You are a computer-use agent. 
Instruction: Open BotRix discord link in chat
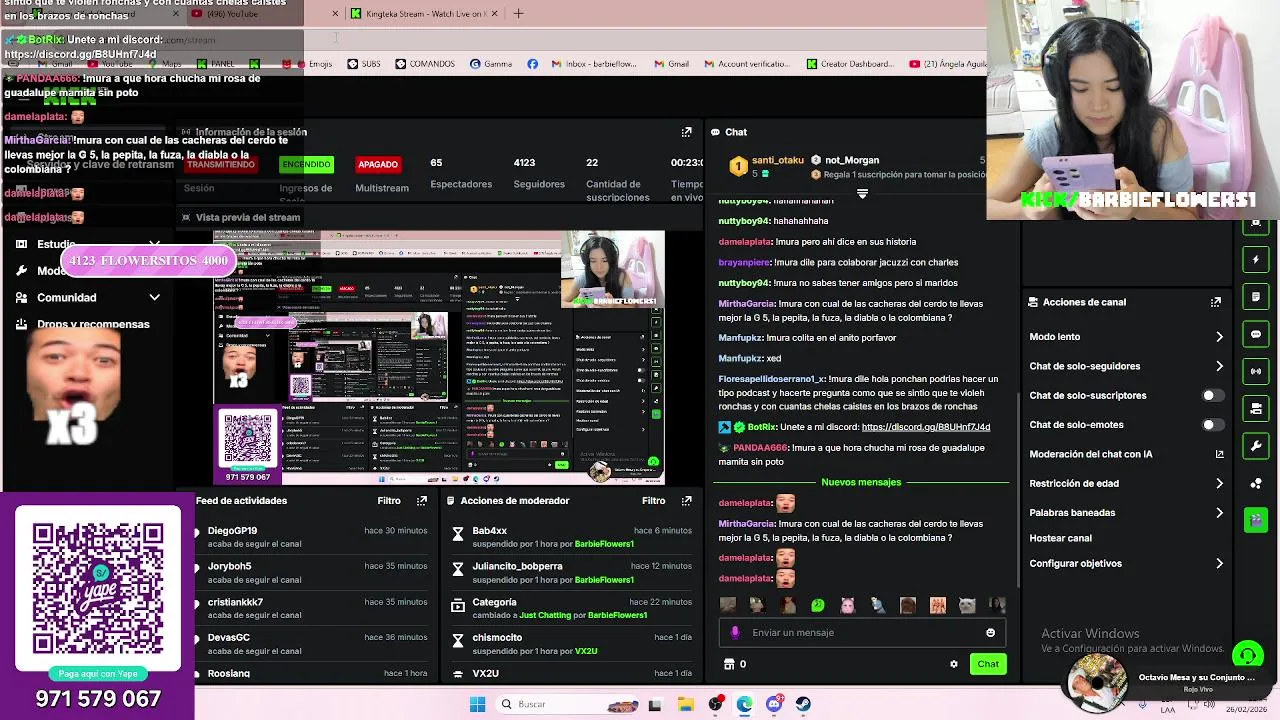[926, 427]
